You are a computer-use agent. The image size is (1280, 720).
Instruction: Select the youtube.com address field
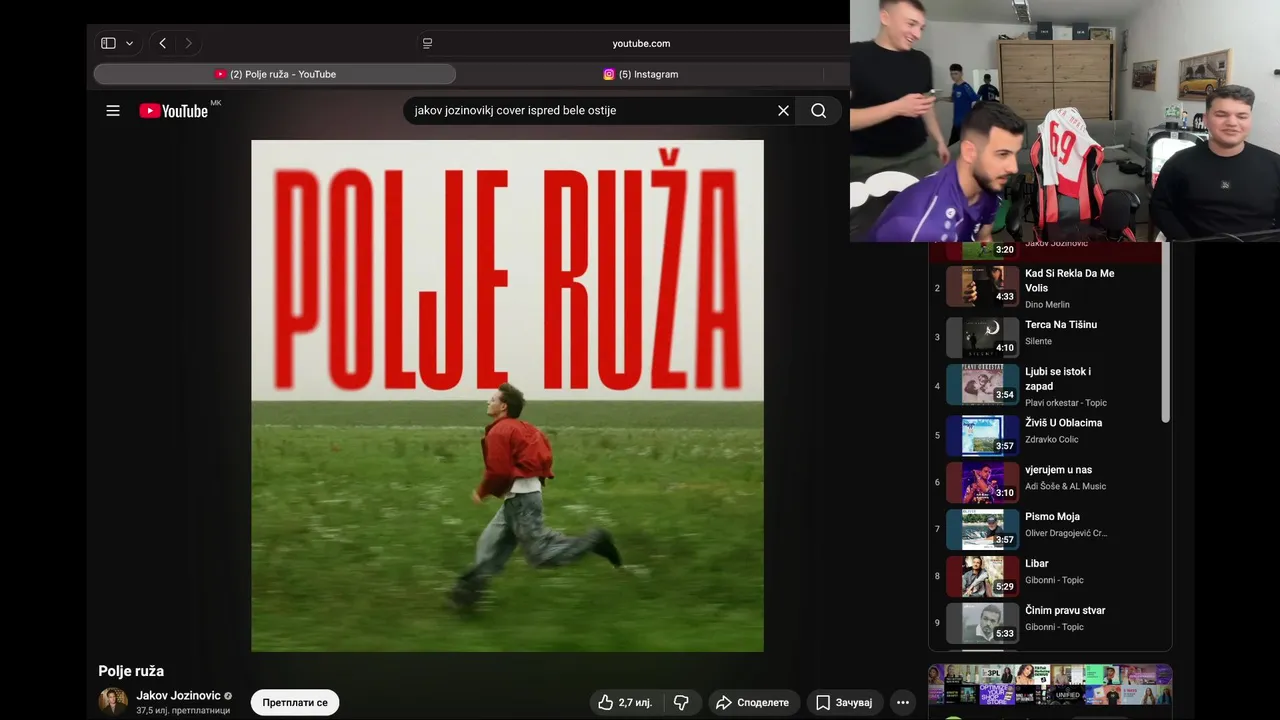point(641,43)
